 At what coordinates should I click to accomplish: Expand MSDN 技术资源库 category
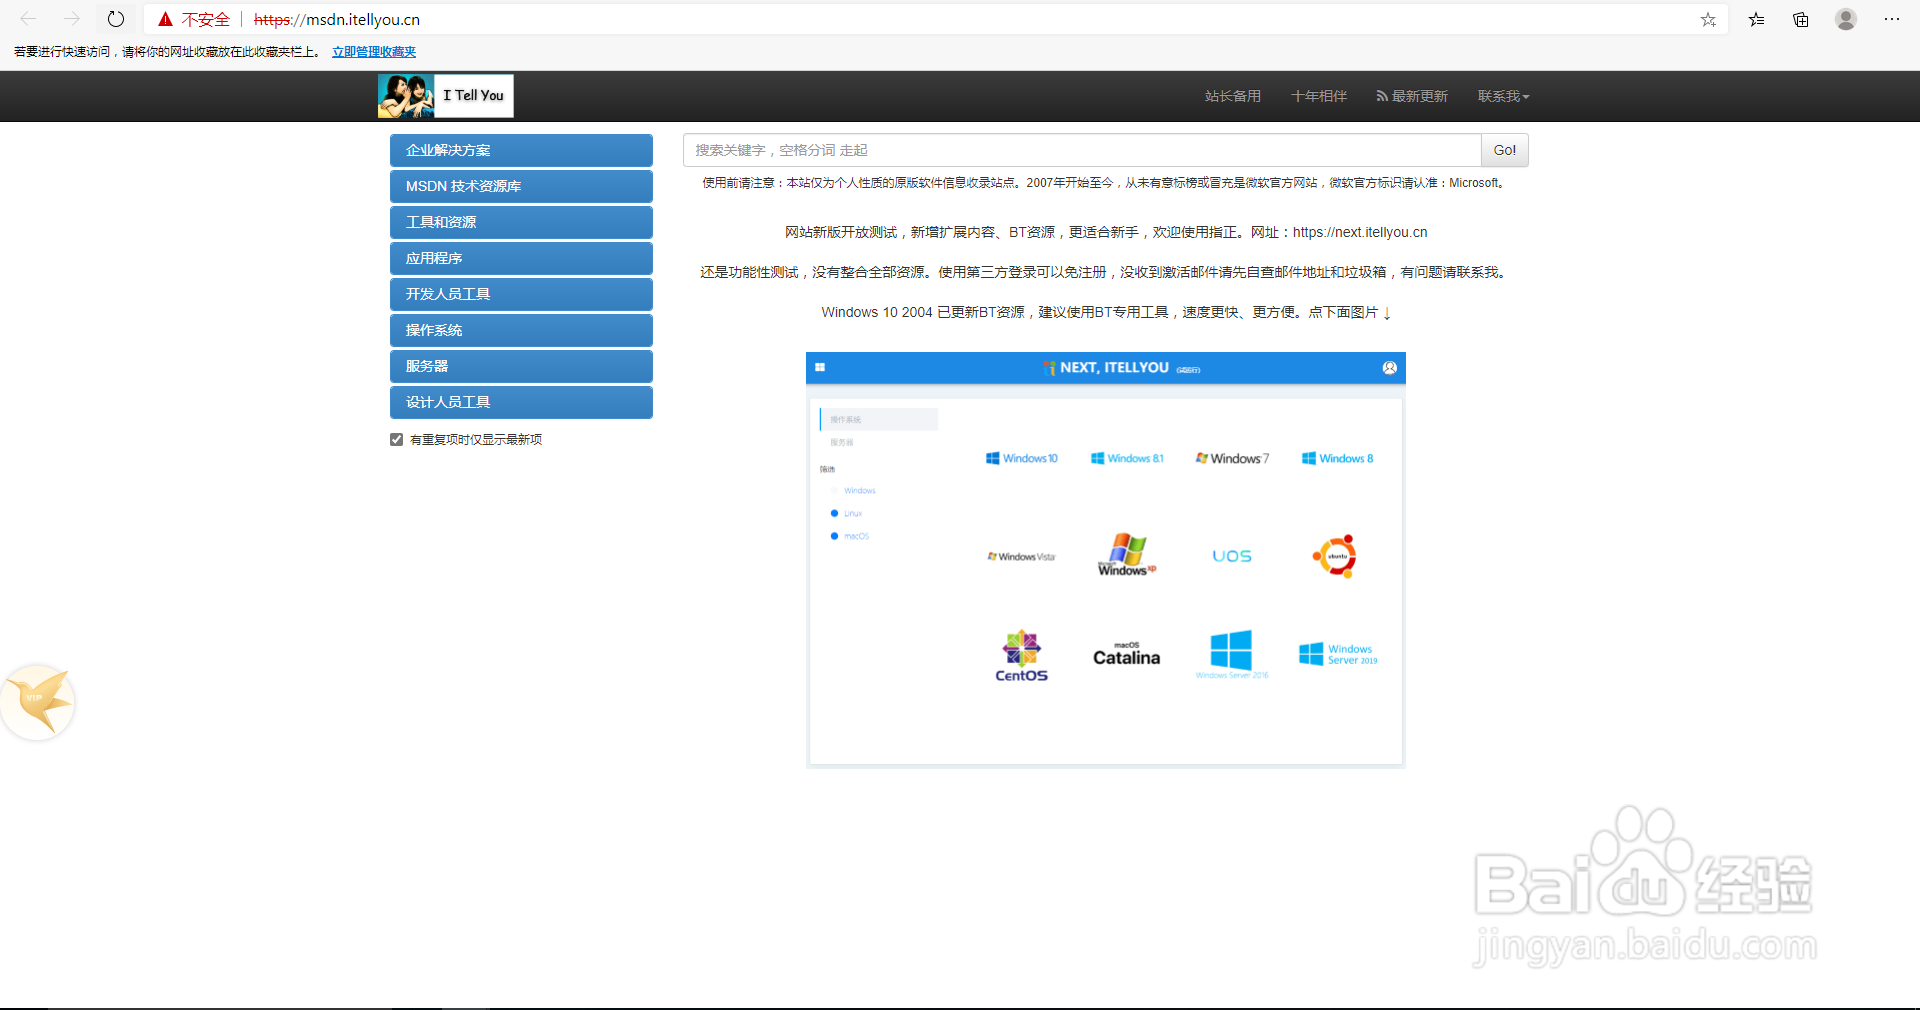pos(521,186)
